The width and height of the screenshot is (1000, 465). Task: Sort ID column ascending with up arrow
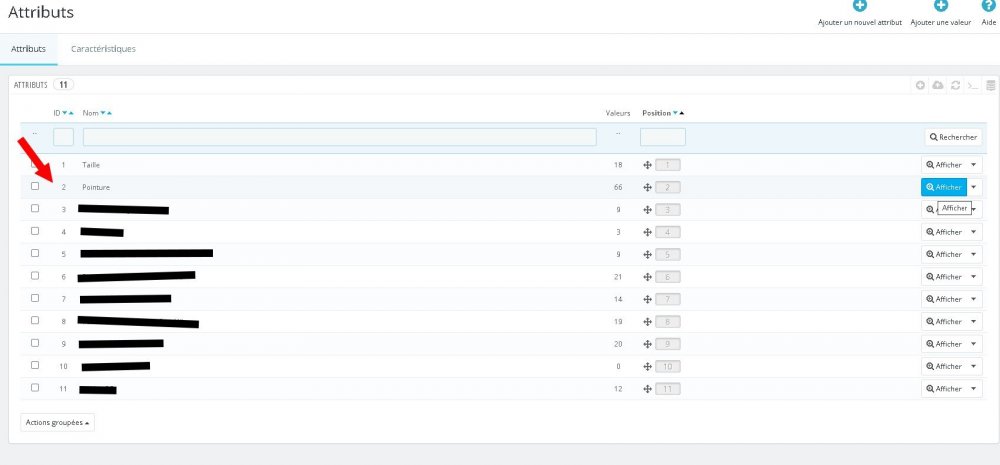71,113
